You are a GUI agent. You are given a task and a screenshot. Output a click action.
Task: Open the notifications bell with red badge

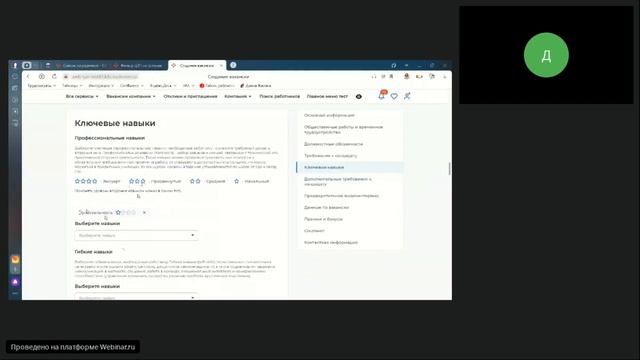pos(382,96)
